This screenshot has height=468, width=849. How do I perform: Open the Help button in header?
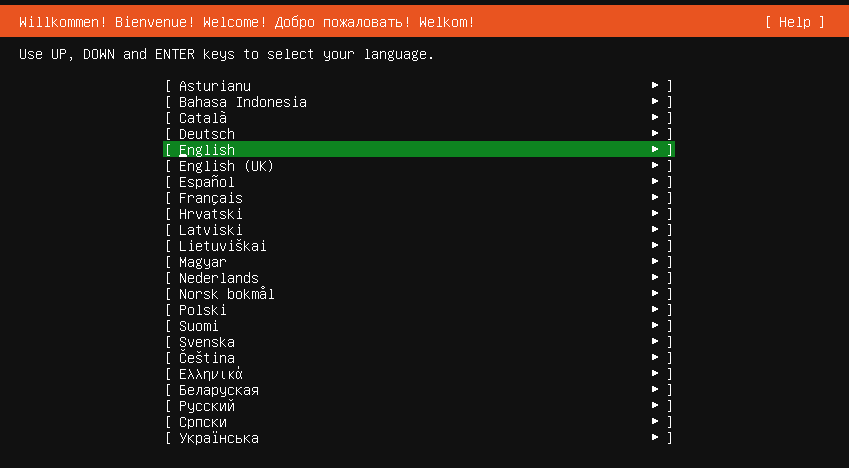[x=795, y=22]
